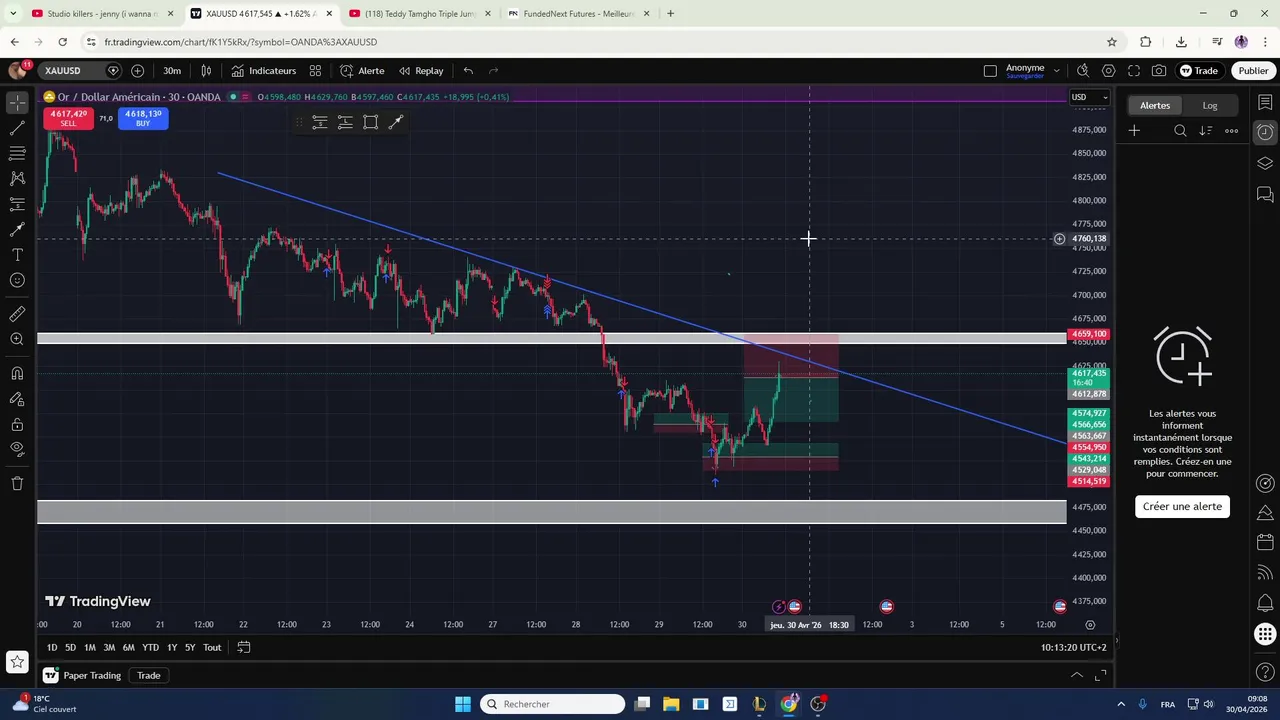Open favorites star toolbar toggle
This screenshot has height=720, width=1280.
(17, 661)
